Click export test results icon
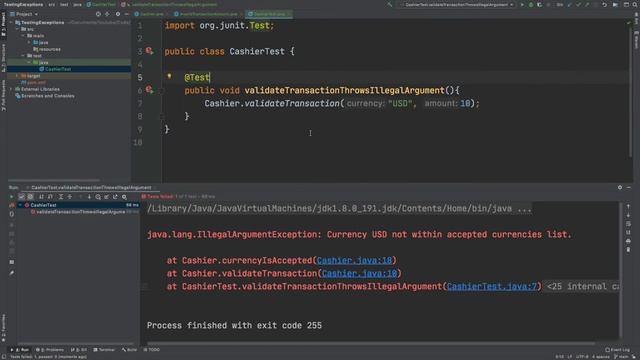 pos(116,197)
